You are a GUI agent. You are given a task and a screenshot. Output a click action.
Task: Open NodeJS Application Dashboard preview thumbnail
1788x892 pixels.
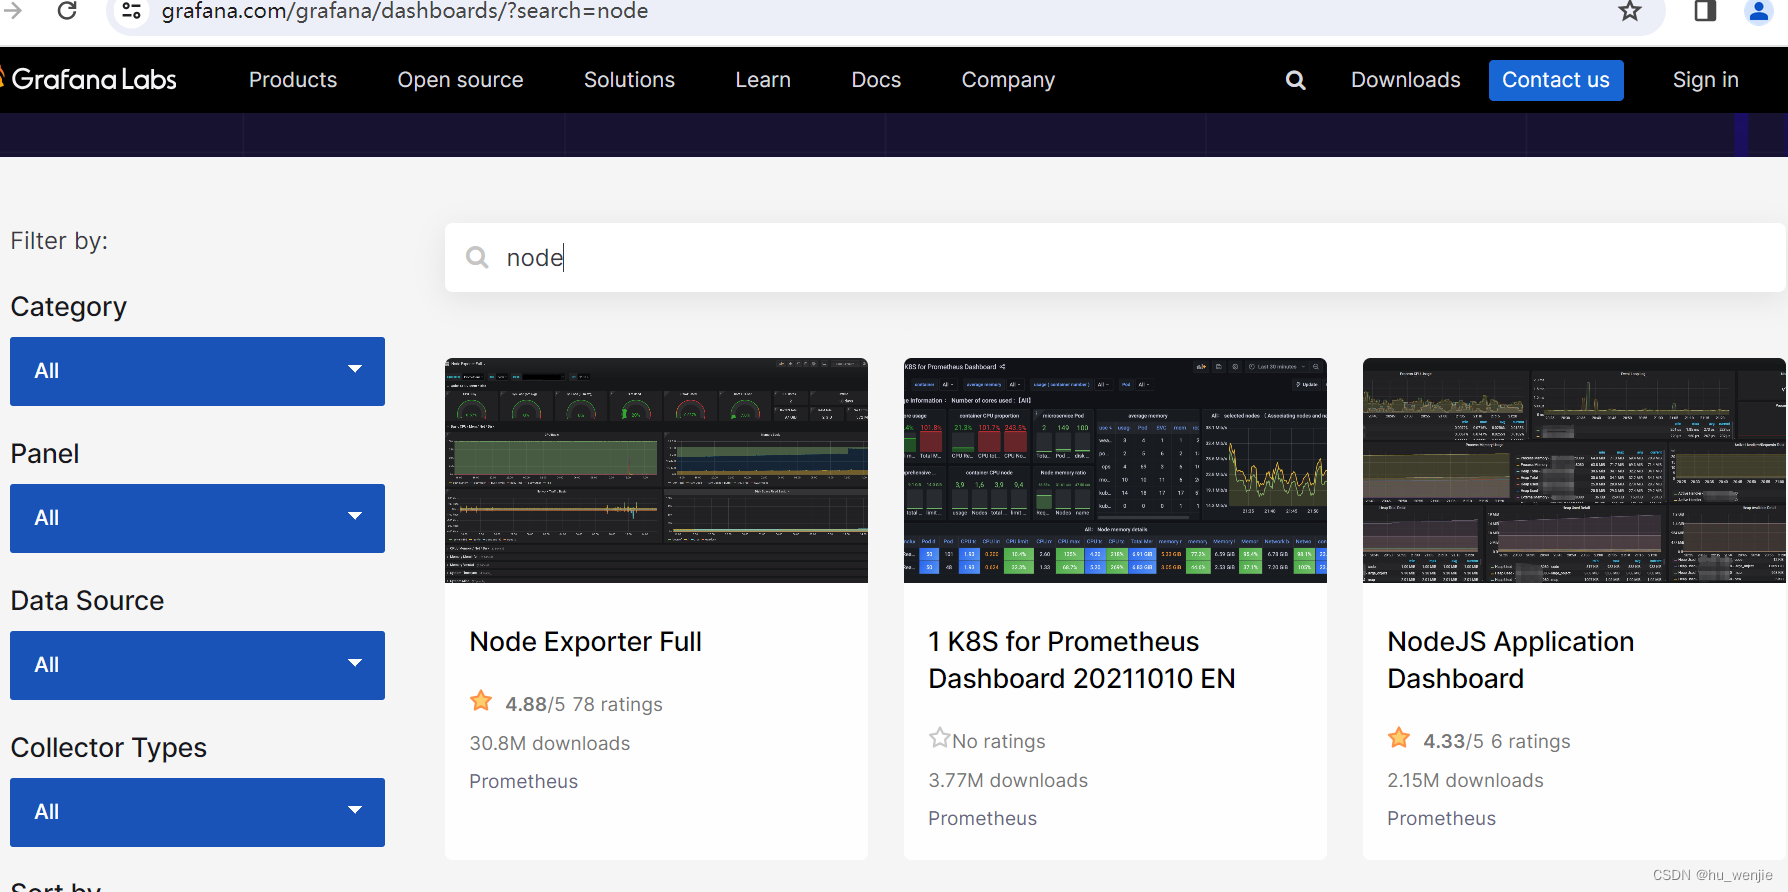tap(1574, 470)
